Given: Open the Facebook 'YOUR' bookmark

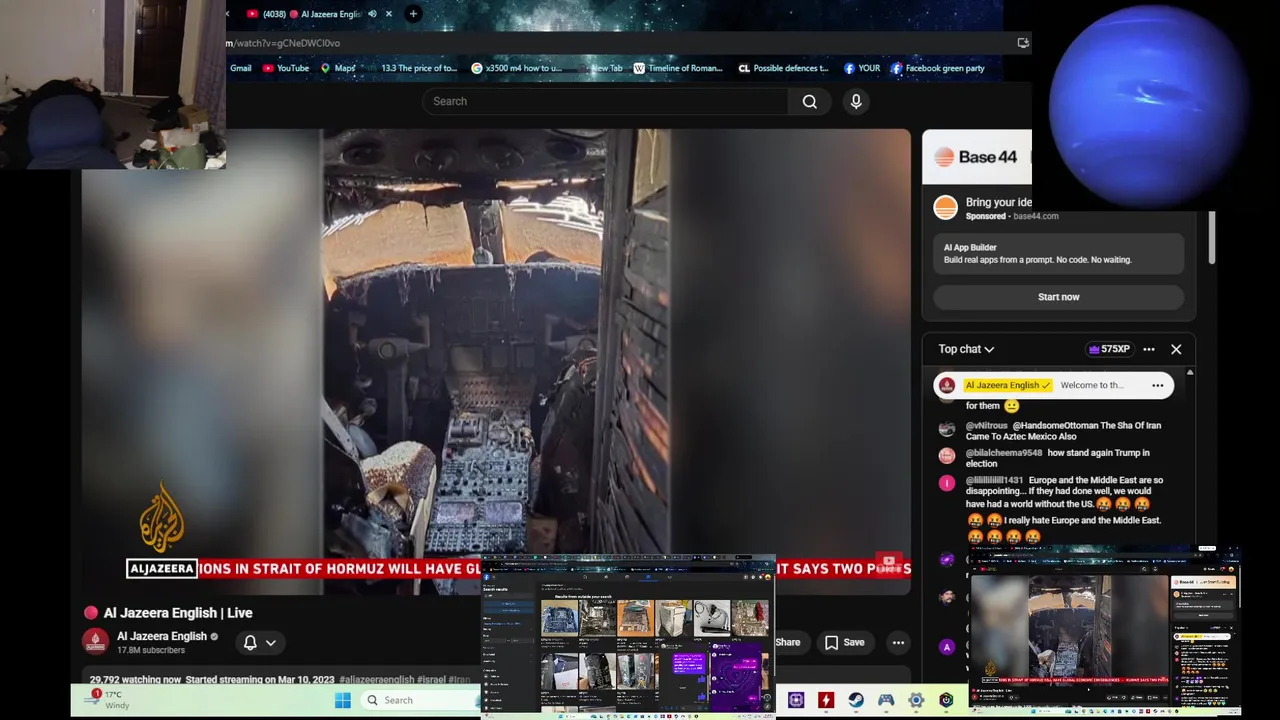Looking at the screenshot, I should pos(862,68).
